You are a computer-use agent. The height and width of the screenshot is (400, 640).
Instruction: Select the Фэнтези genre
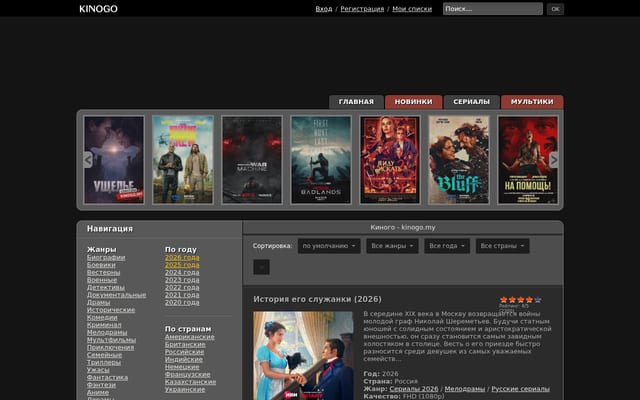(x=101, y=384)
